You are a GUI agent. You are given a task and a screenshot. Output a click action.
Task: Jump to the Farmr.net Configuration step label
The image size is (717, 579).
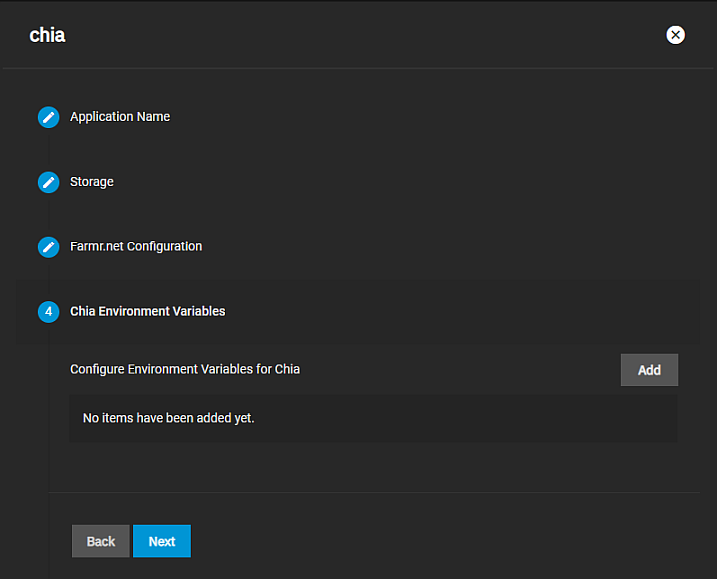click(136, 246)
